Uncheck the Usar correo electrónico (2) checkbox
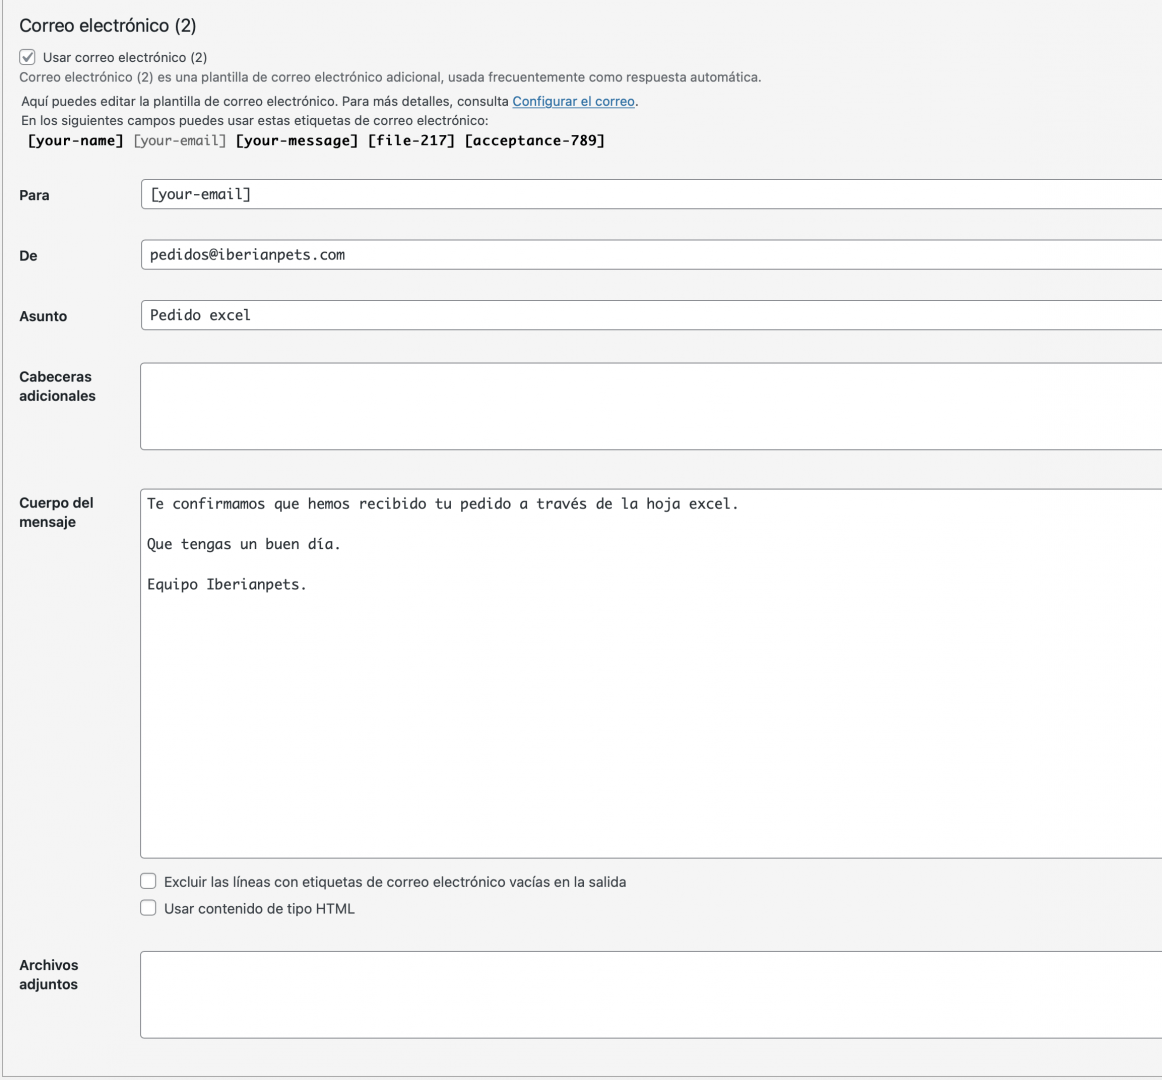Viewport: 1162px width, 1080px height. pos(27,57)
